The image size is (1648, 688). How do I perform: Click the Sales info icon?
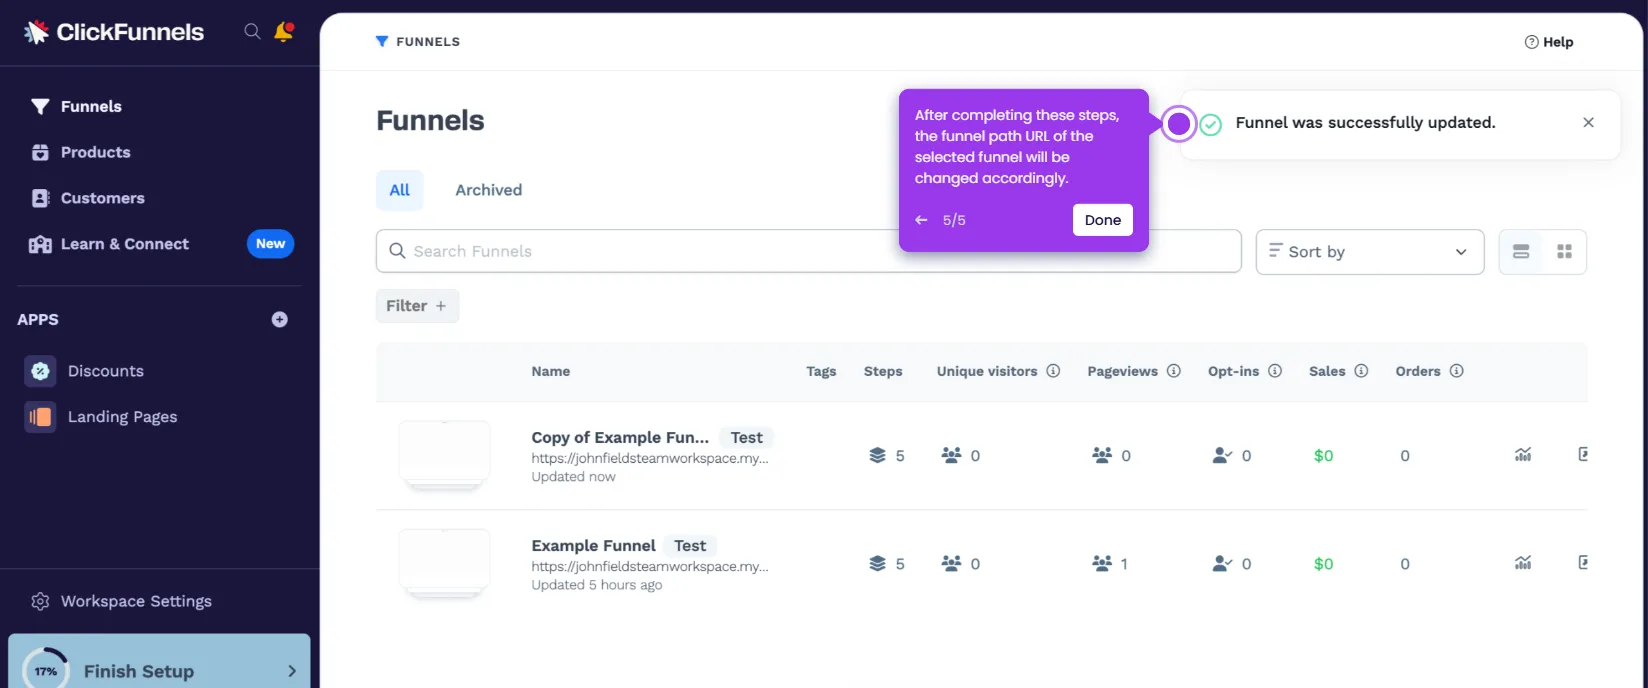[1361, 371]
